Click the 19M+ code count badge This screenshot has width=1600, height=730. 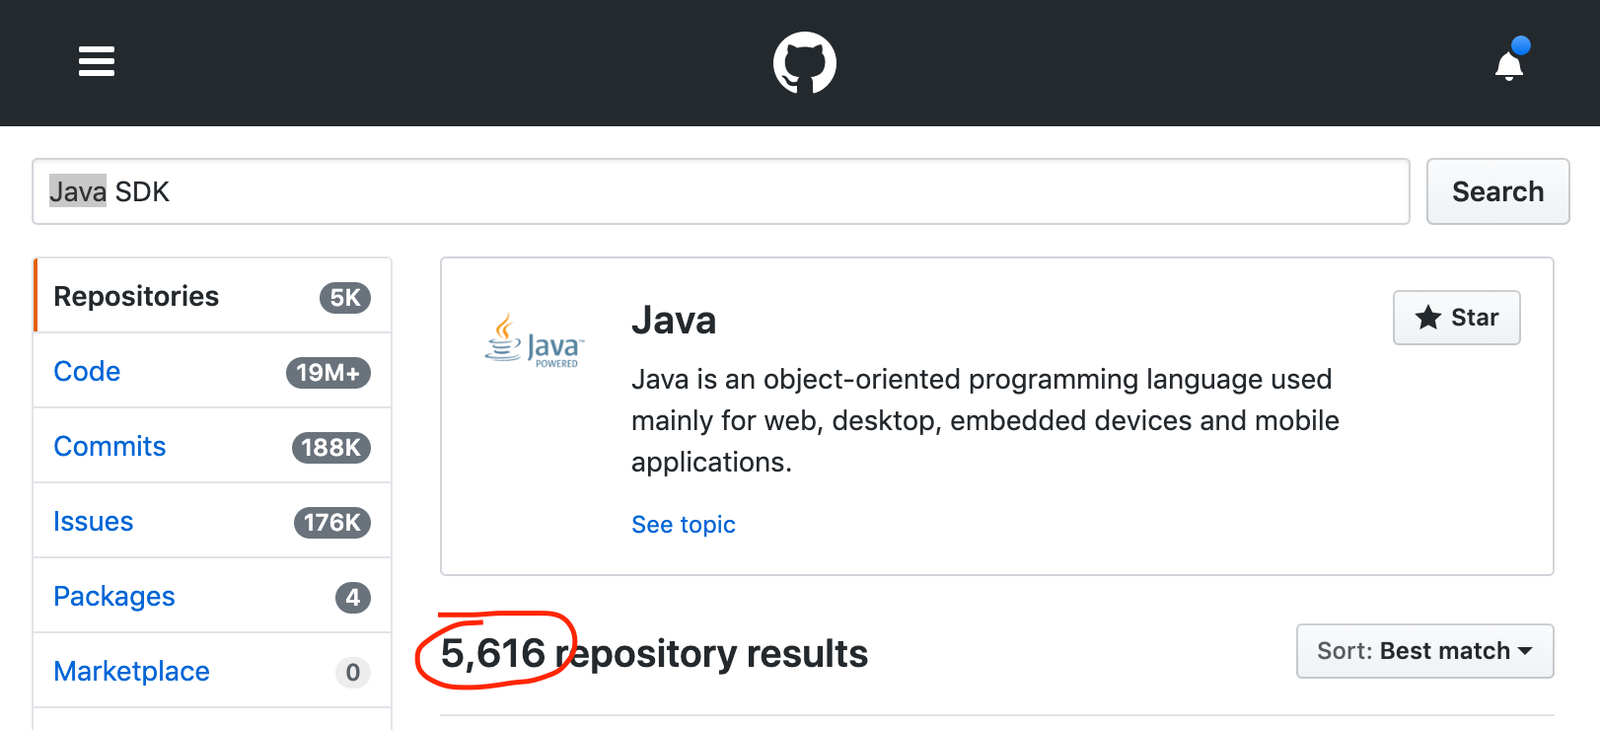328,373
